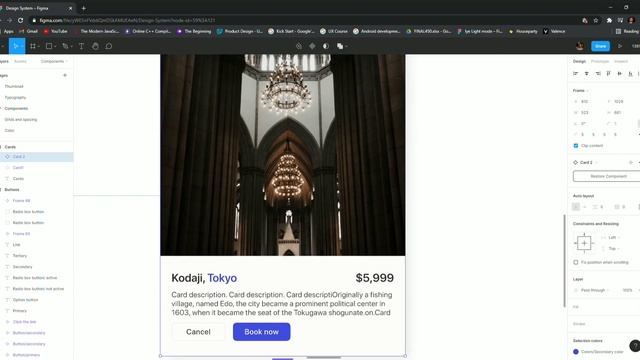Open Pass through blend mode dropdown
The width and height of the screenshot is (640, 360).
tap(595, 290)
